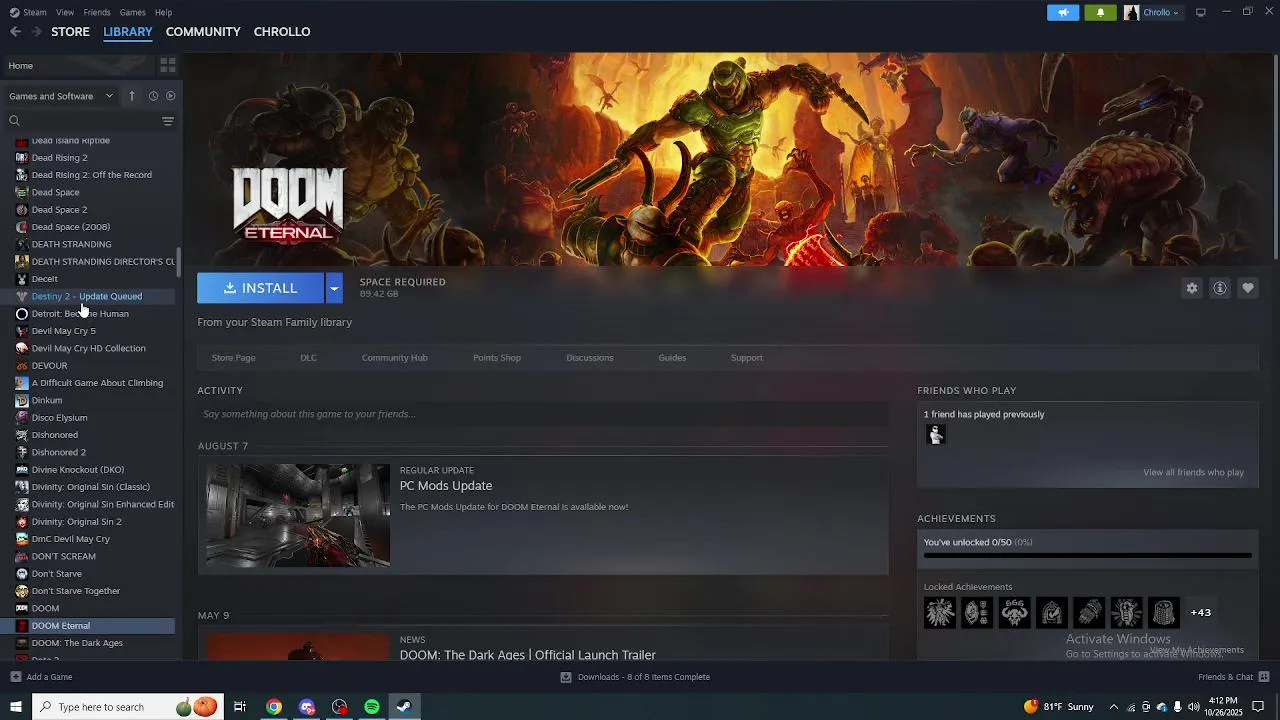Select the LIBRARY tab
Viewport: 1280px width, 720px height.
(x=128, y=32)
